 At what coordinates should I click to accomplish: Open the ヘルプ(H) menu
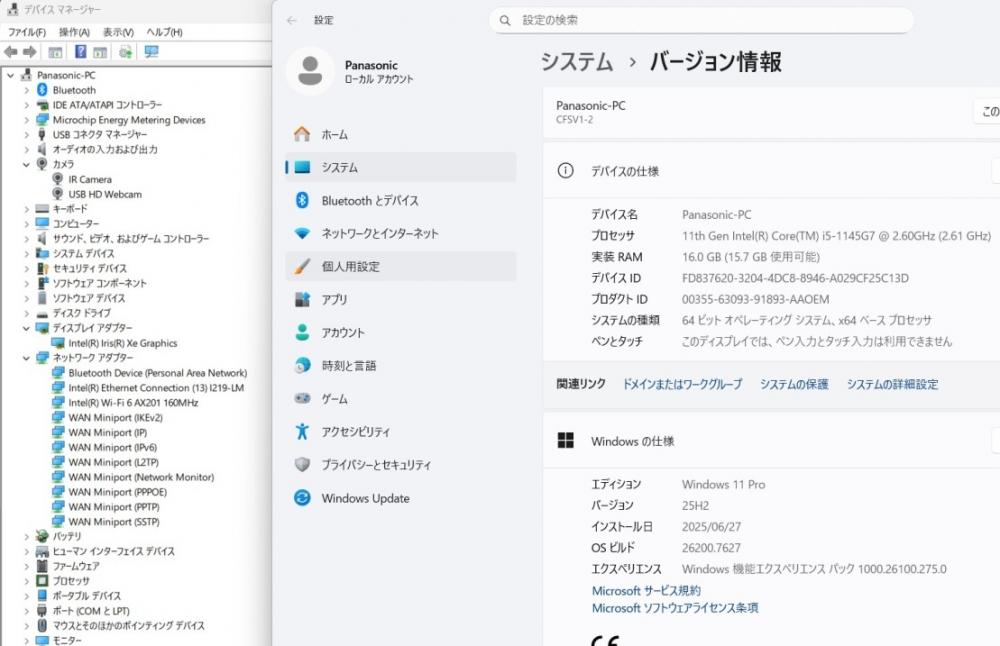pyautogui.click(x=165, y=32)
